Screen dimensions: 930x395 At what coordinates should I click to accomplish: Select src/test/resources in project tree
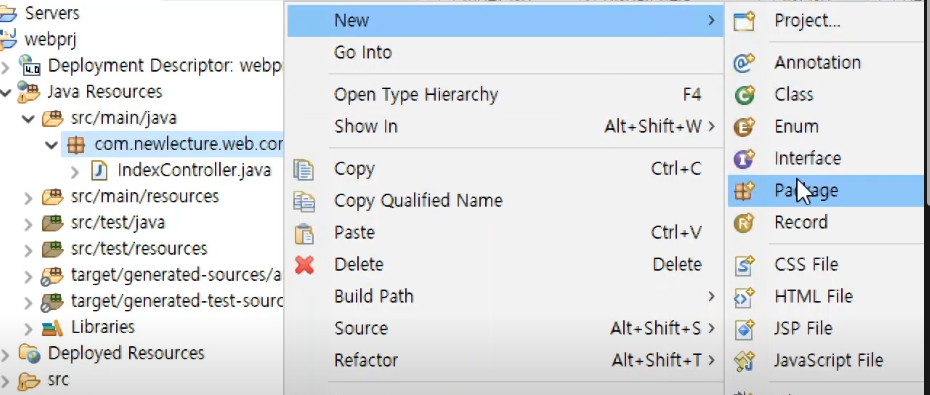[x=139, y=248]
